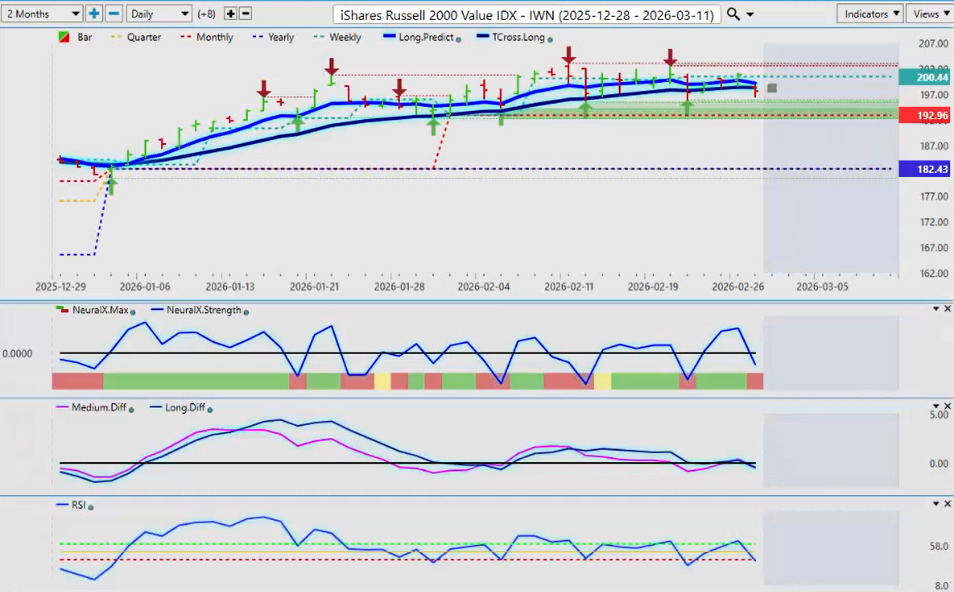Click the symbol search magnifier icon
This screenshot has height=592, width=954.
(x=734, y=14)
